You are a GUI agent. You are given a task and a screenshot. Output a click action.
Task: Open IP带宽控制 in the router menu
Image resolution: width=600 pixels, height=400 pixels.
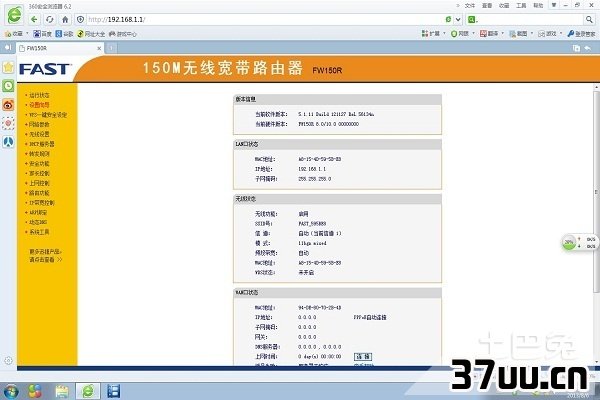tap(42, 203)
